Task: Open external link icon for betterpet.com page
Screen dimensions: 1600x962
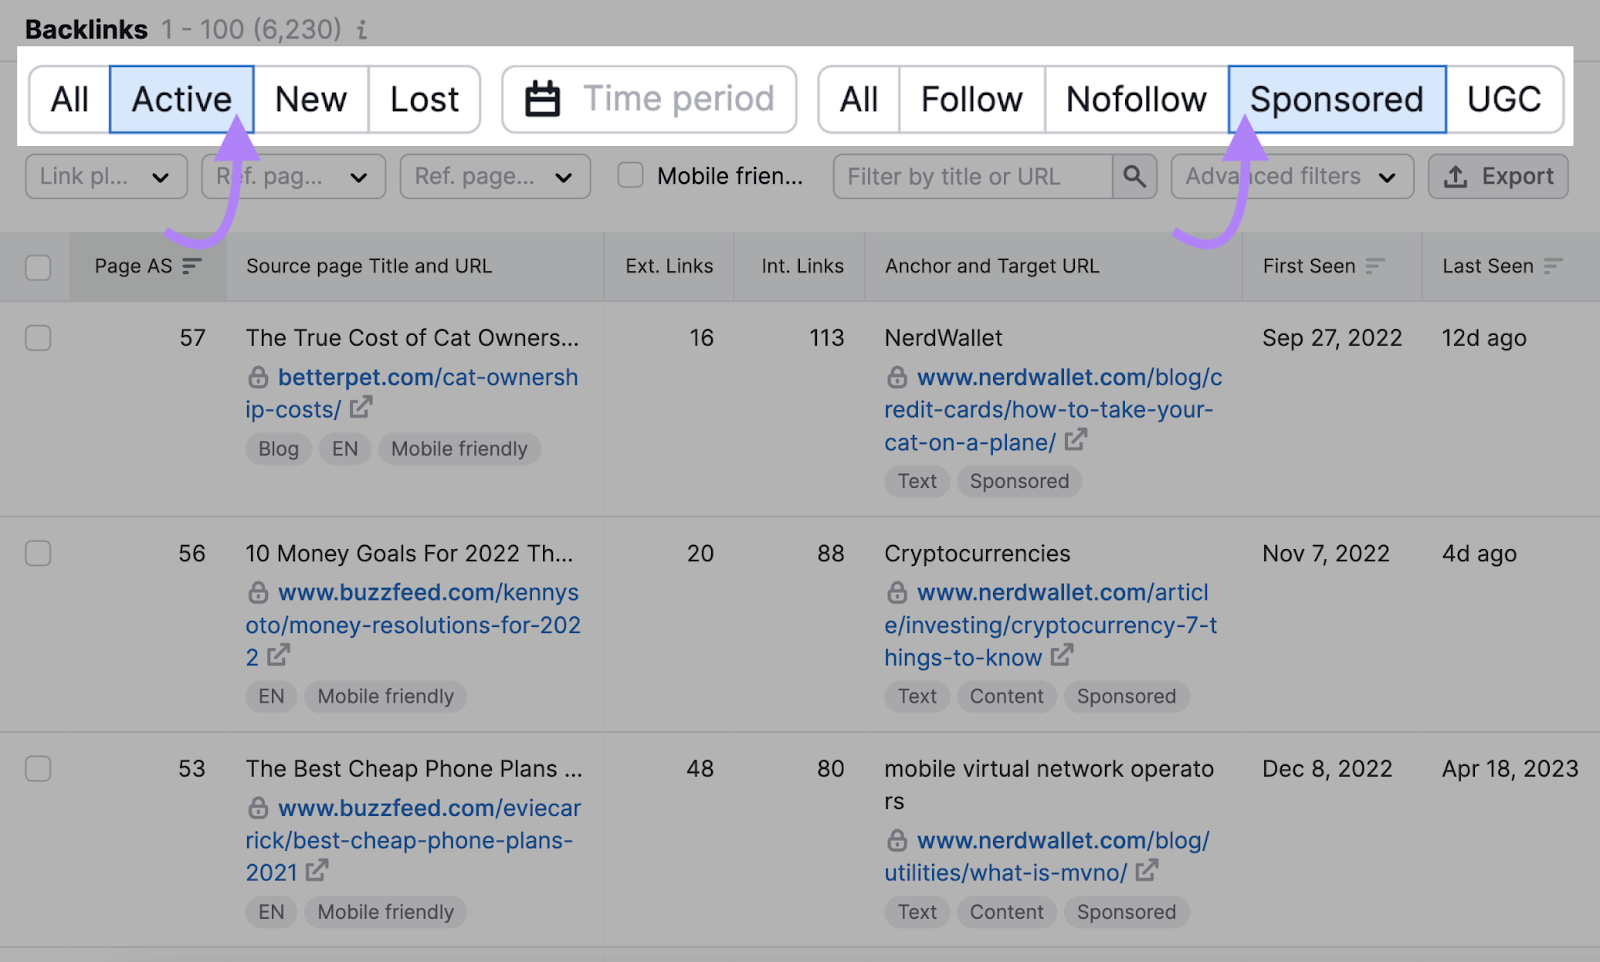Action: 361,407
